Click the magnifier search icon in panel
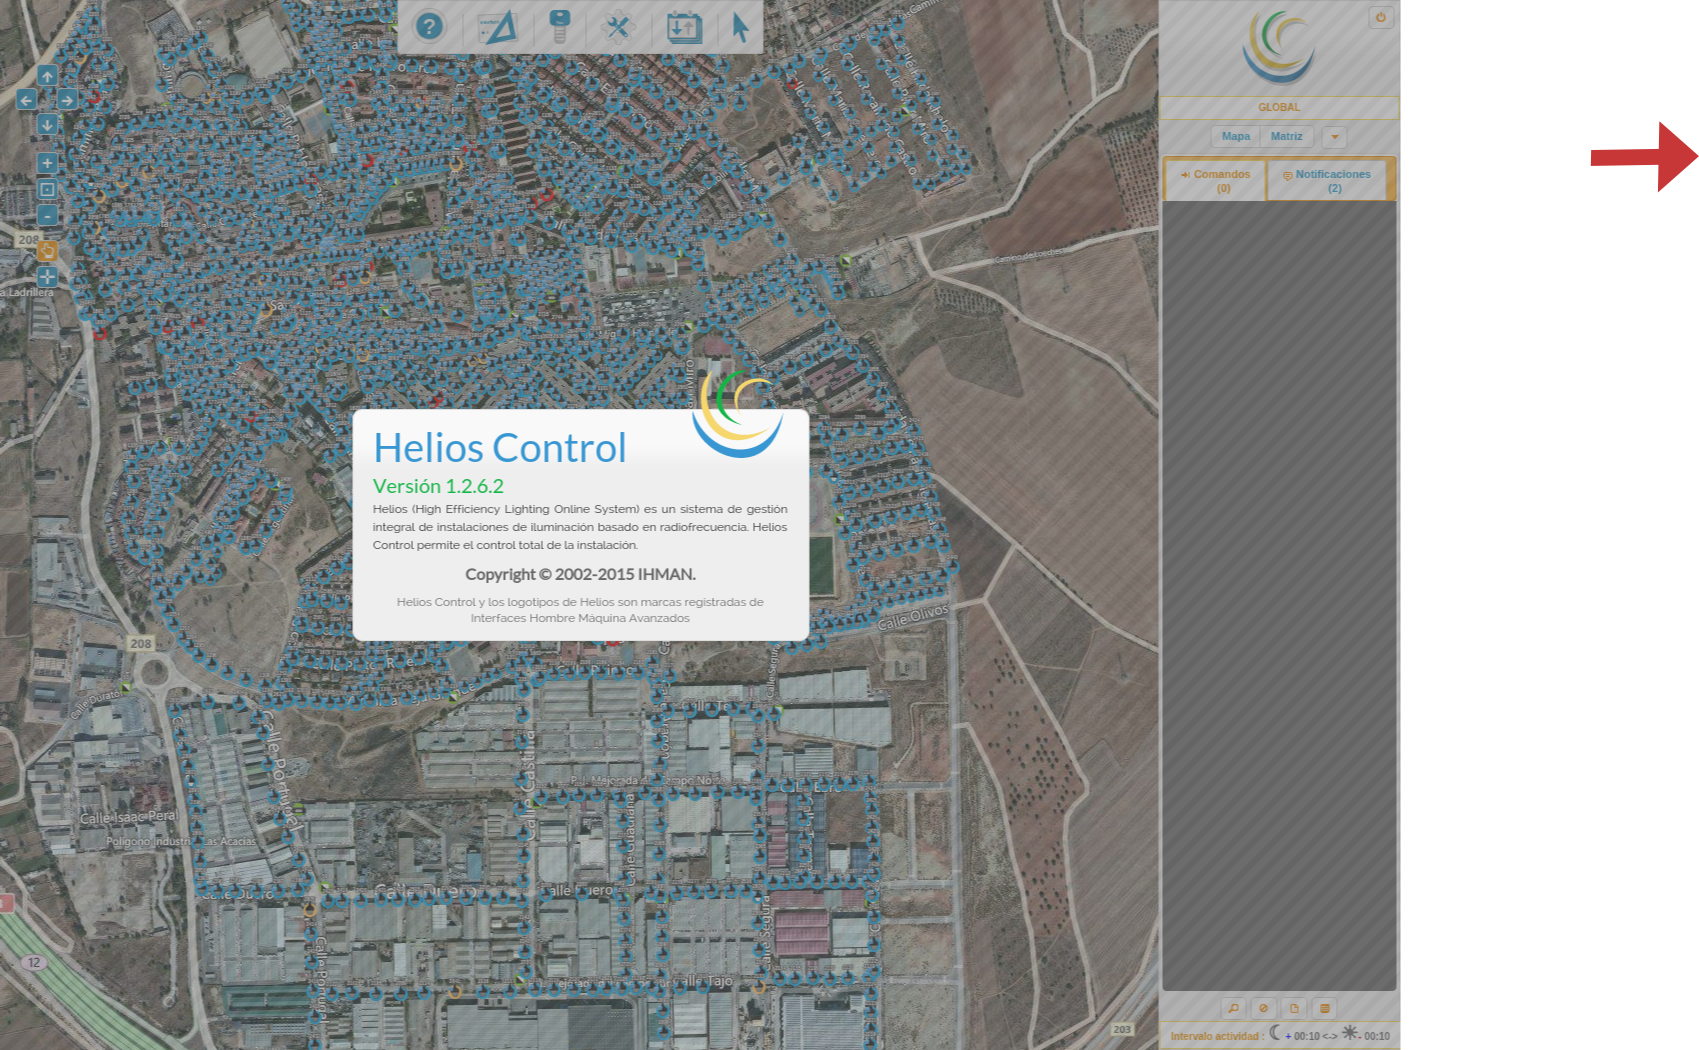 1233,1008
